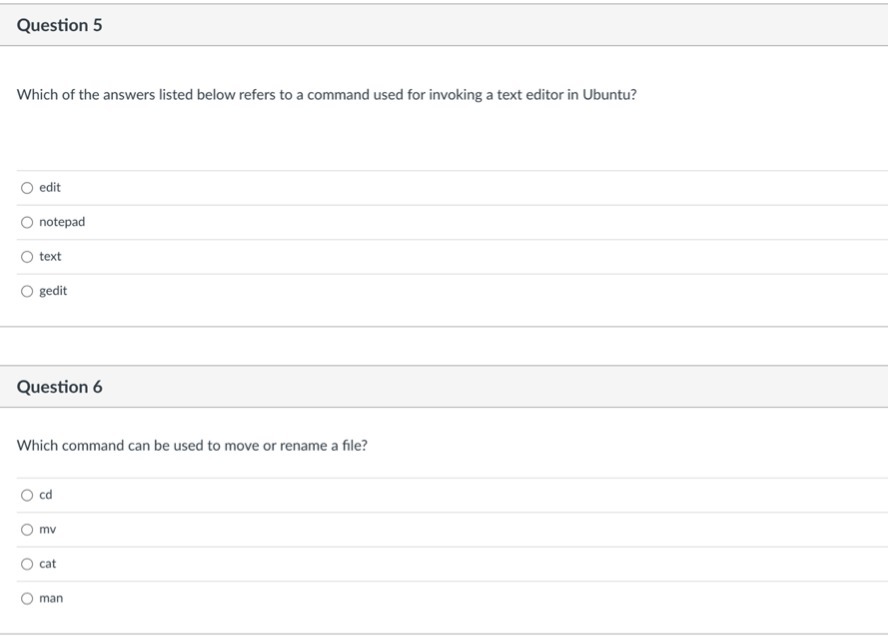Click the 'text' answer label
This screenshot has height=642, width=888.
50,257
